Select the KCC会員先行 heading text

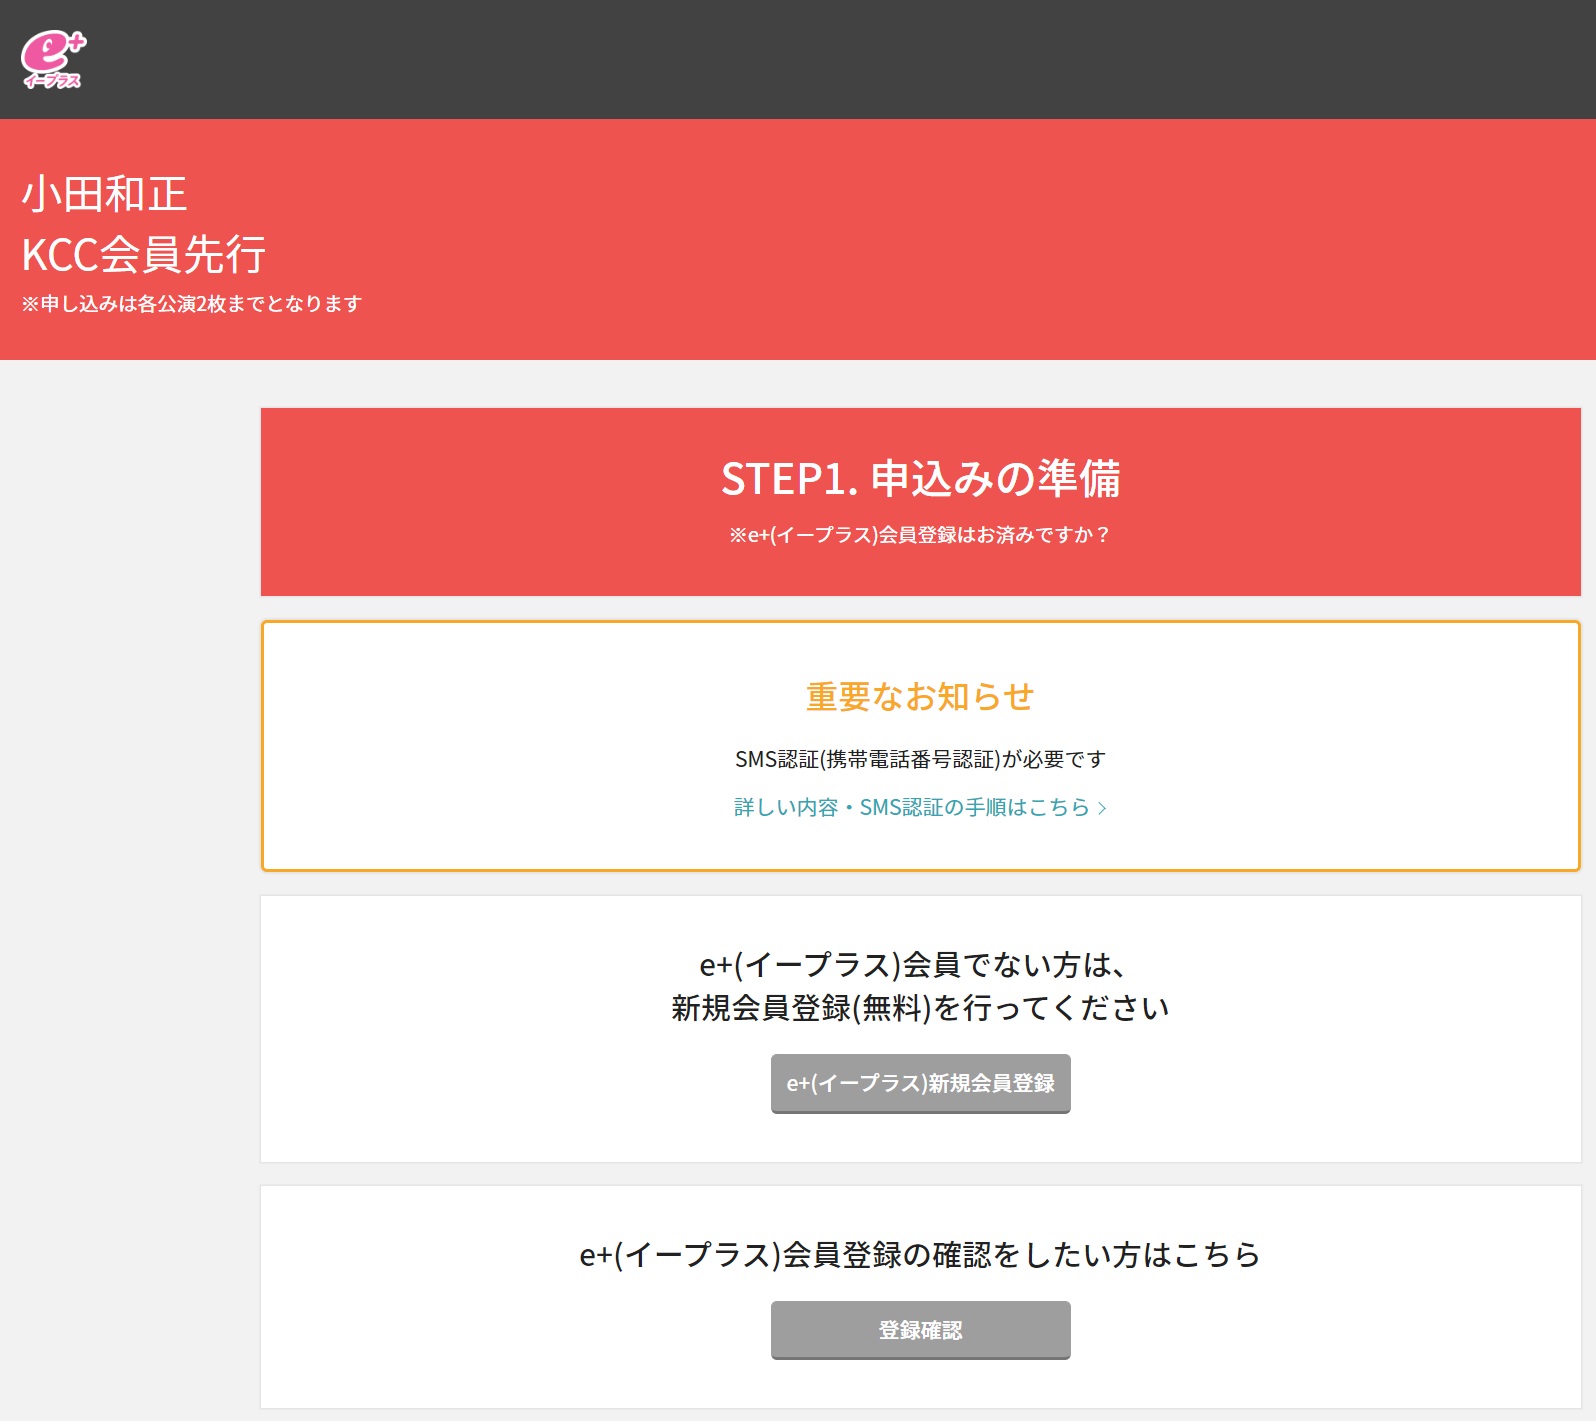pos(144,254)
